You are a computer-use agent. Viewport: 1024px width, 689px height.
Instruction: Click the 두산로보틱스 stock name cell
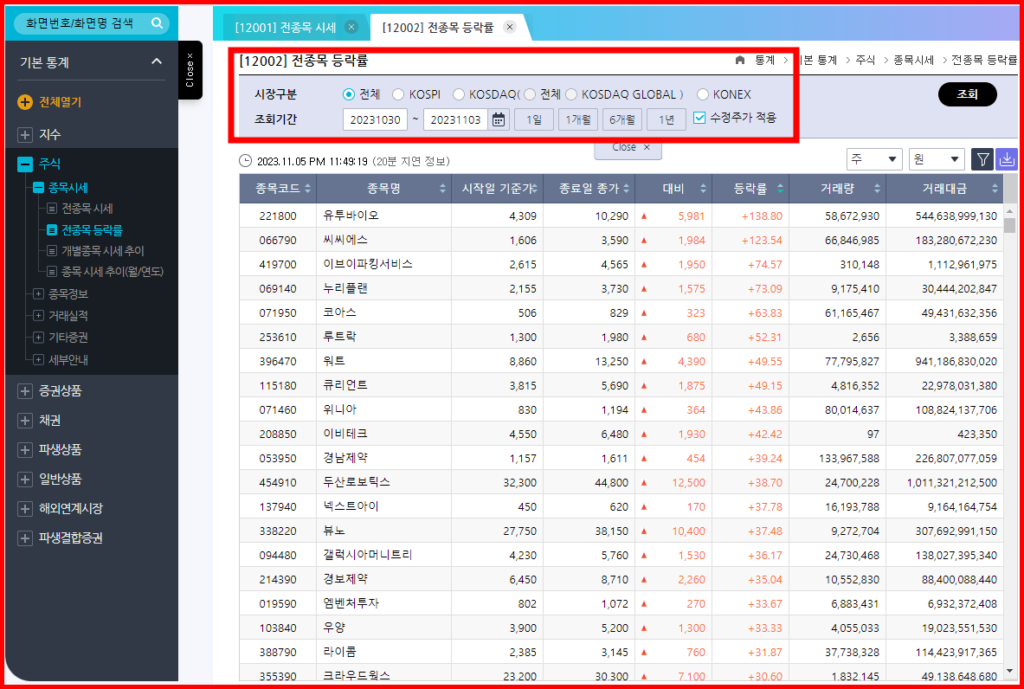383,483
